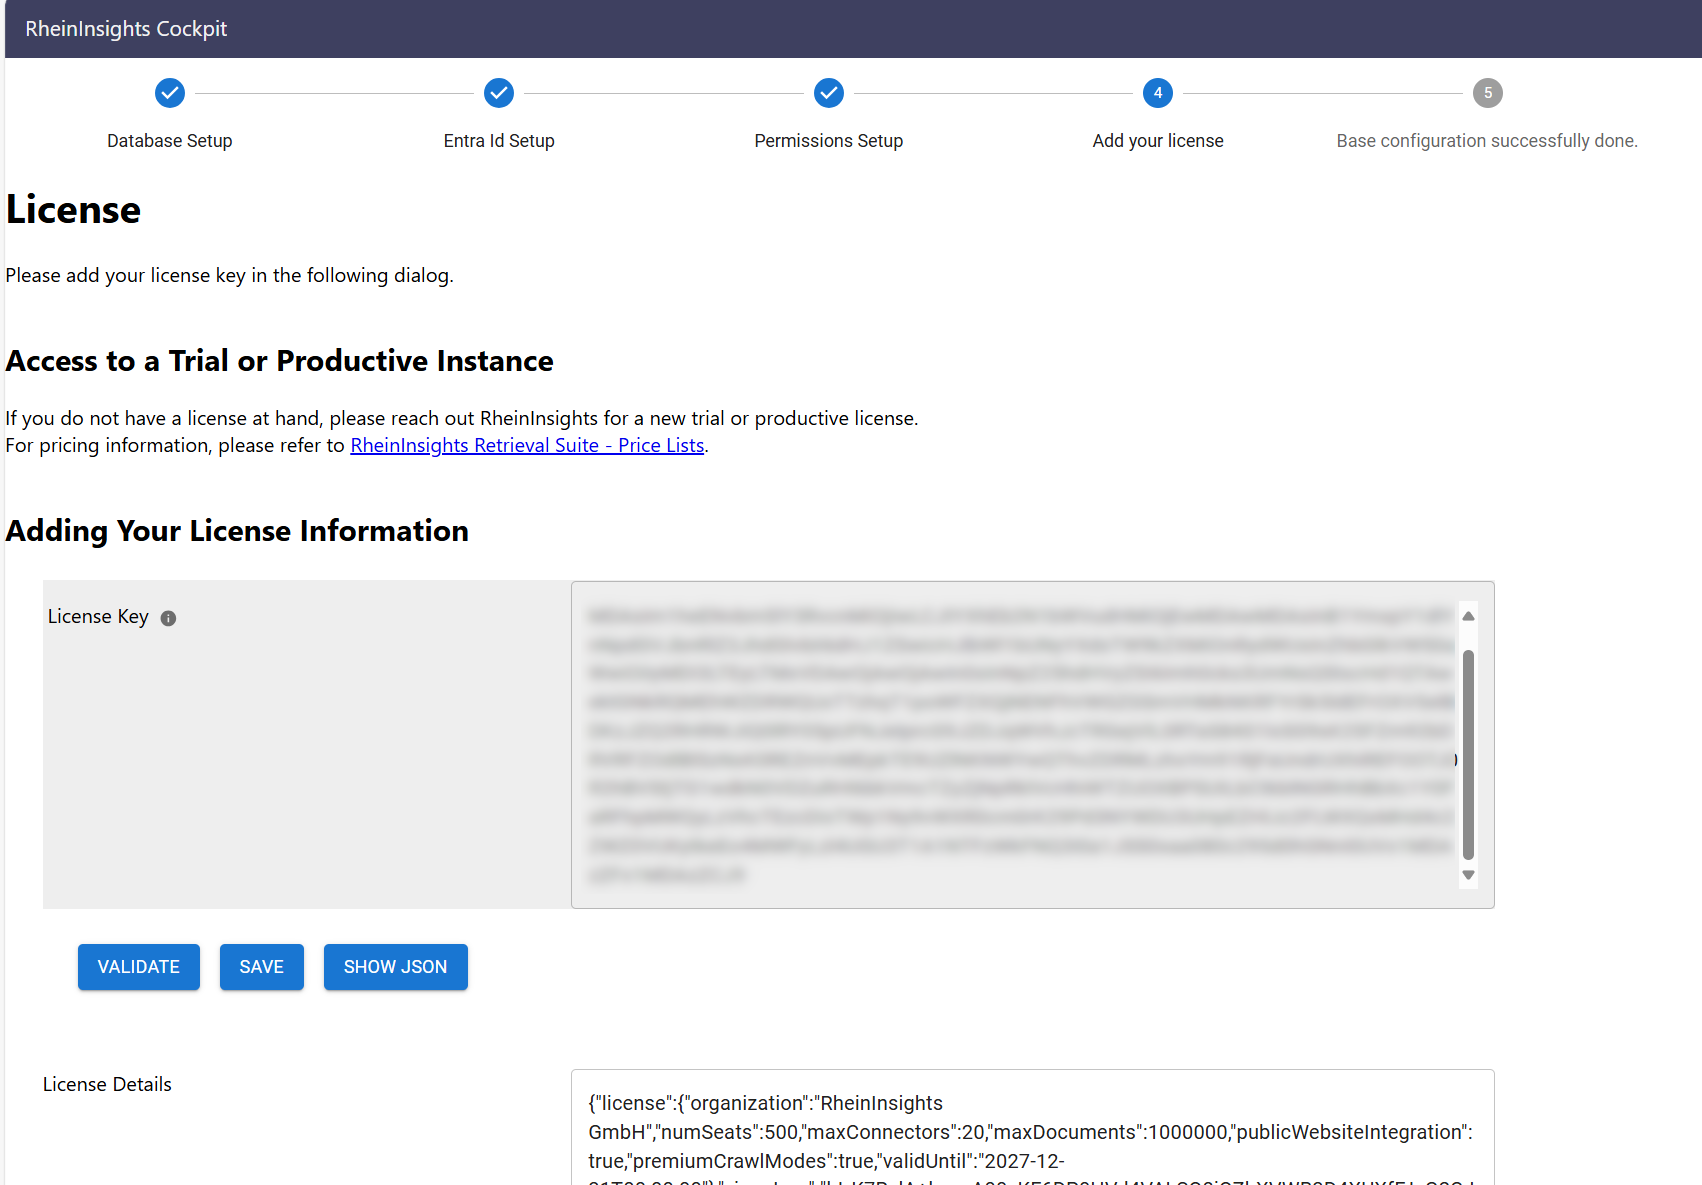Go to Permissions Setup step label
1702x1185 pixels.
tap(828, 141)
